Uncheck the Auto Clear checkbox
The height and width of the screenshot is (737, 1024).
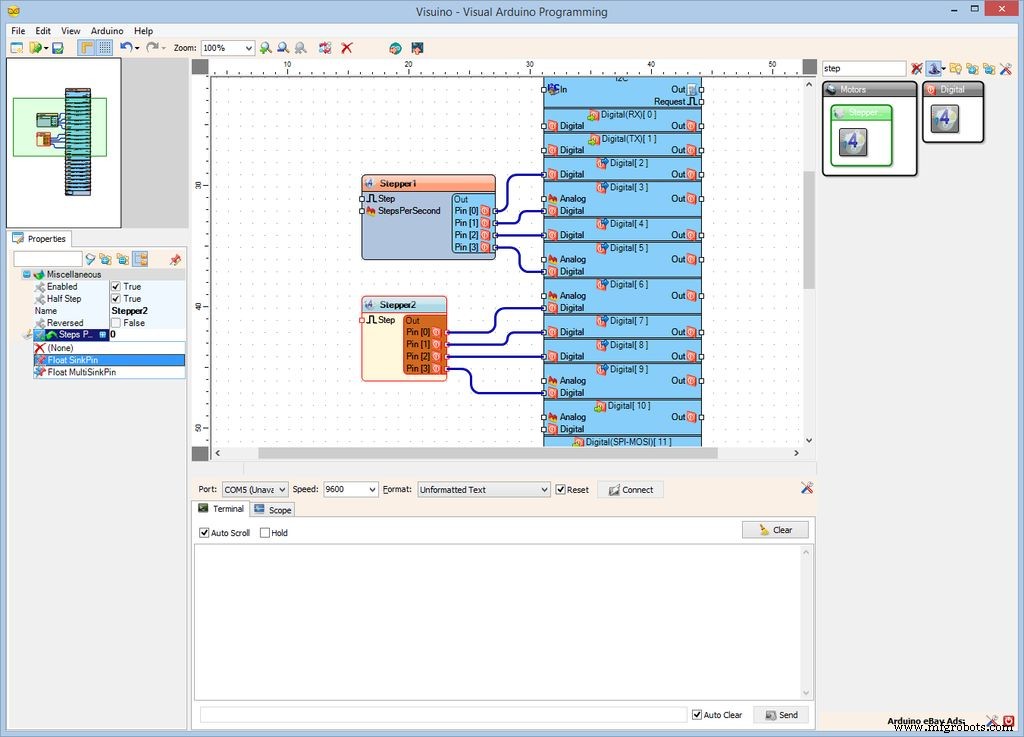pyautogui.click(x=697, y=714)
